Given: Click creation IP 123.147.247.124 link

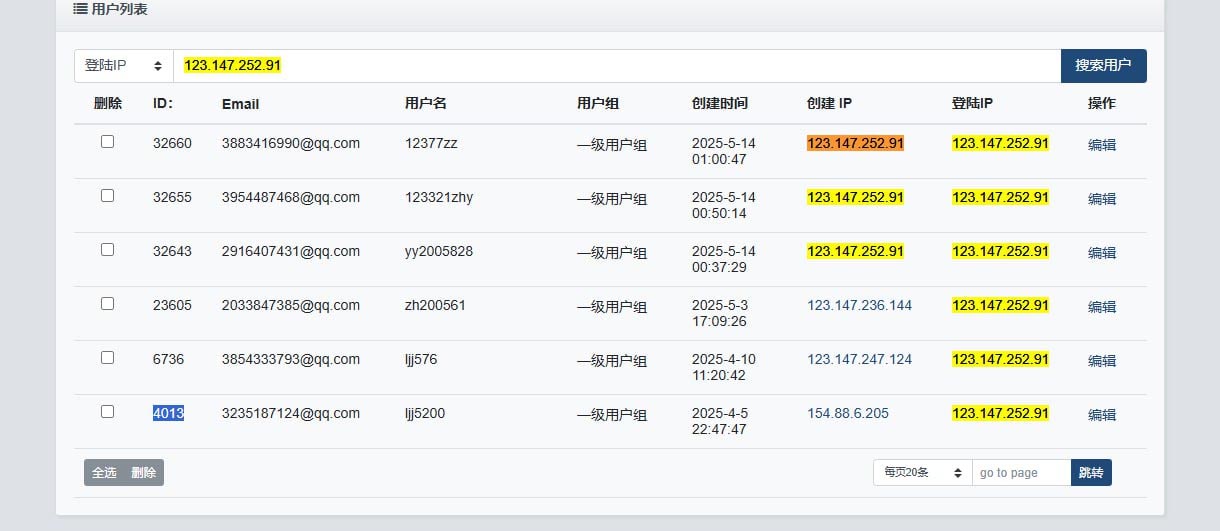Looking at the screenshot, I should point(859,359).
